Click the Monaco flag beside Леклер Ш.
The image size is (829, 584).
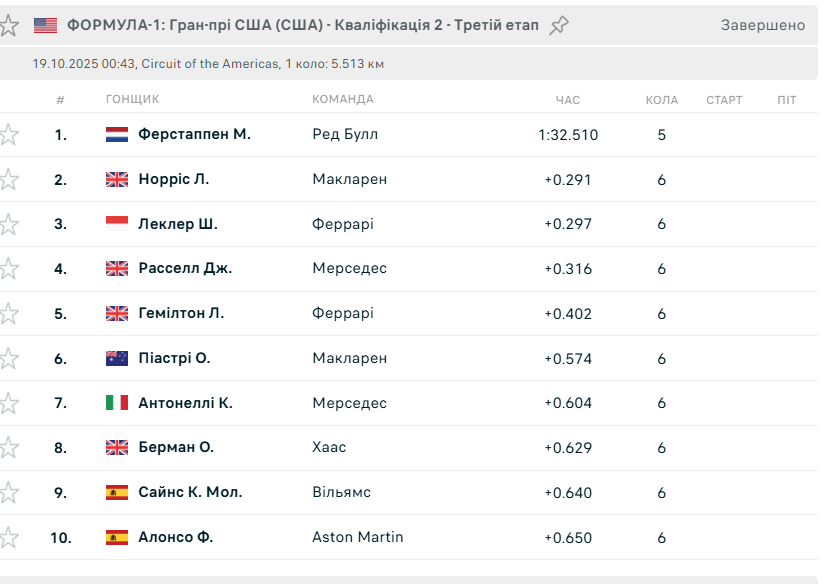(x=117, y=224)
